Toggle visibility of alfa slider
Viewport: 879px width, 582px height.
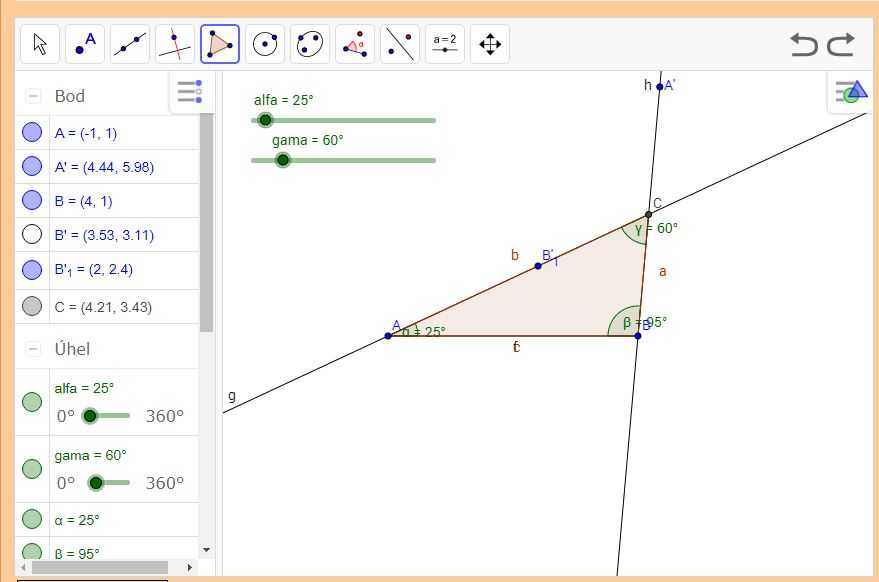pos(32,401)
